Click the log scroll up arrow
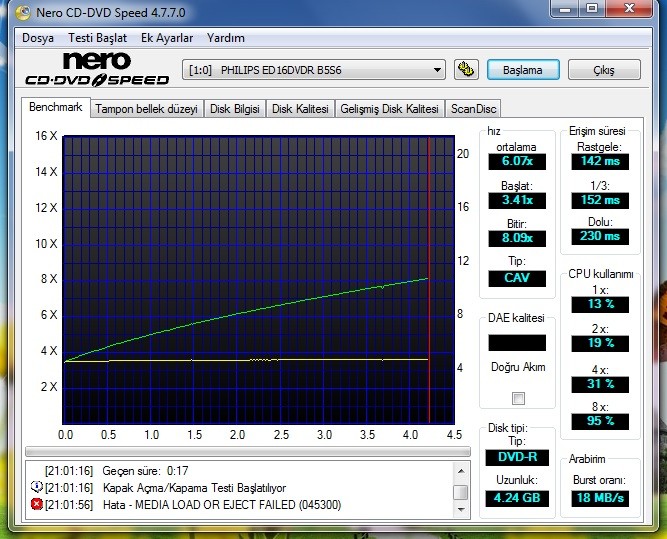This screenshot has height=539, width=667. point(461,471)
